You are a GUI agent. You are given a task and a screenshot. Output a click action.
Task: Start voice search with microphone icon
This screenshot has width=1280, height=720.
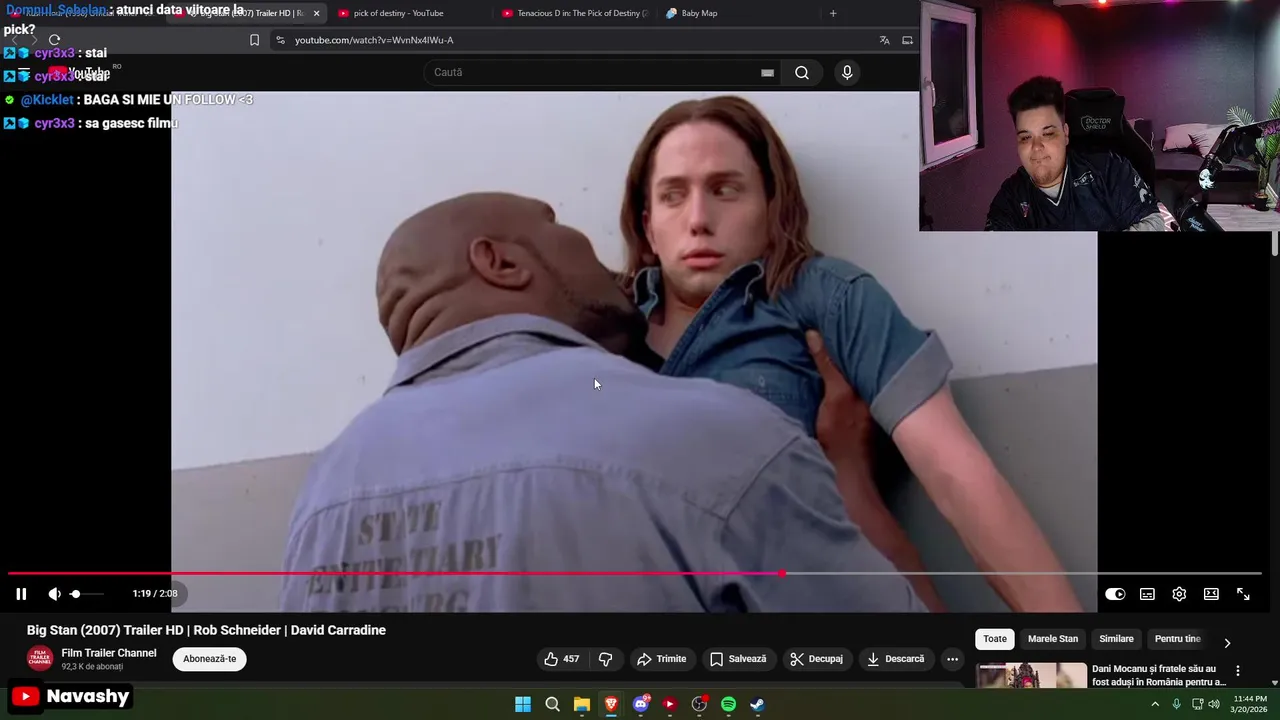[x=847, y=72]
